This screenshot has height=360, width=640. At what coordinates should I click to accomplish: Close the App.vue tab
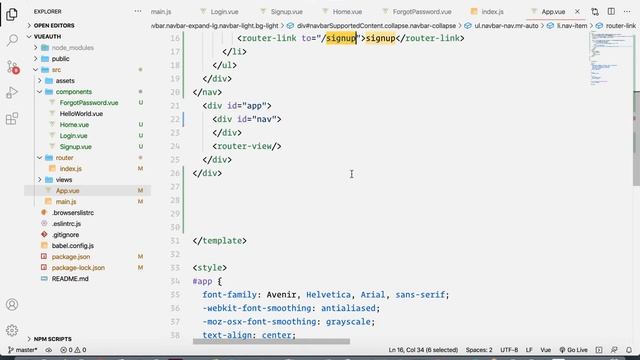[577, 11]
